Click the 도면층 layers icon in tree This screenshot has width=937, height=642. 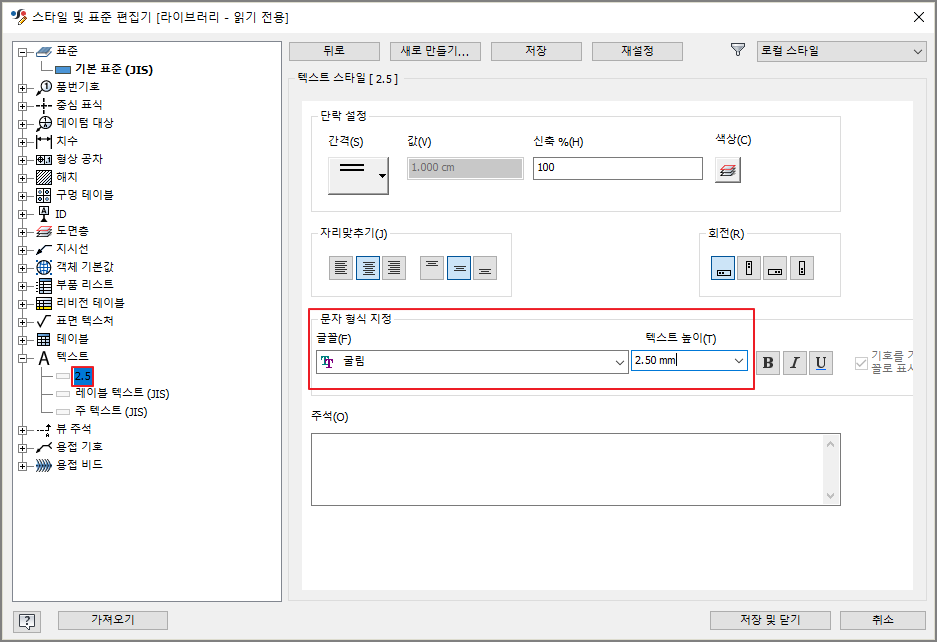pos(44,231)
